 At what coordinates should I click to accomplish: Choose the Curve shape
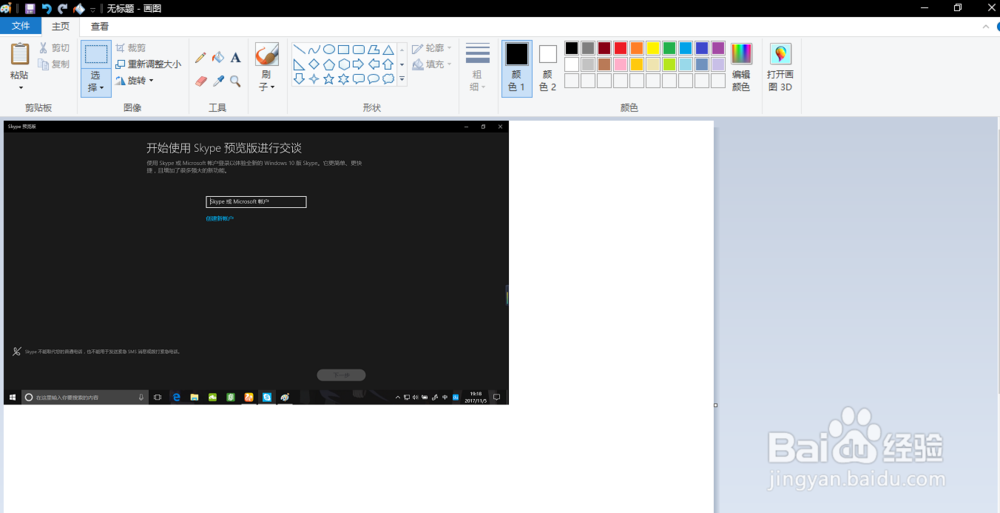[x=314, y=49]
